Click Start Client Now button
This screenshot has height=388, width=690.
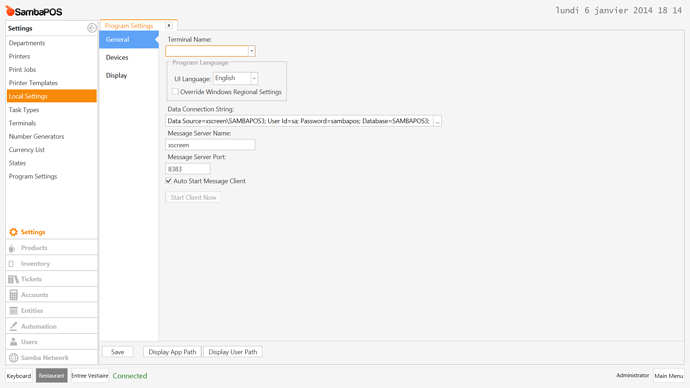tap(193, 198)
